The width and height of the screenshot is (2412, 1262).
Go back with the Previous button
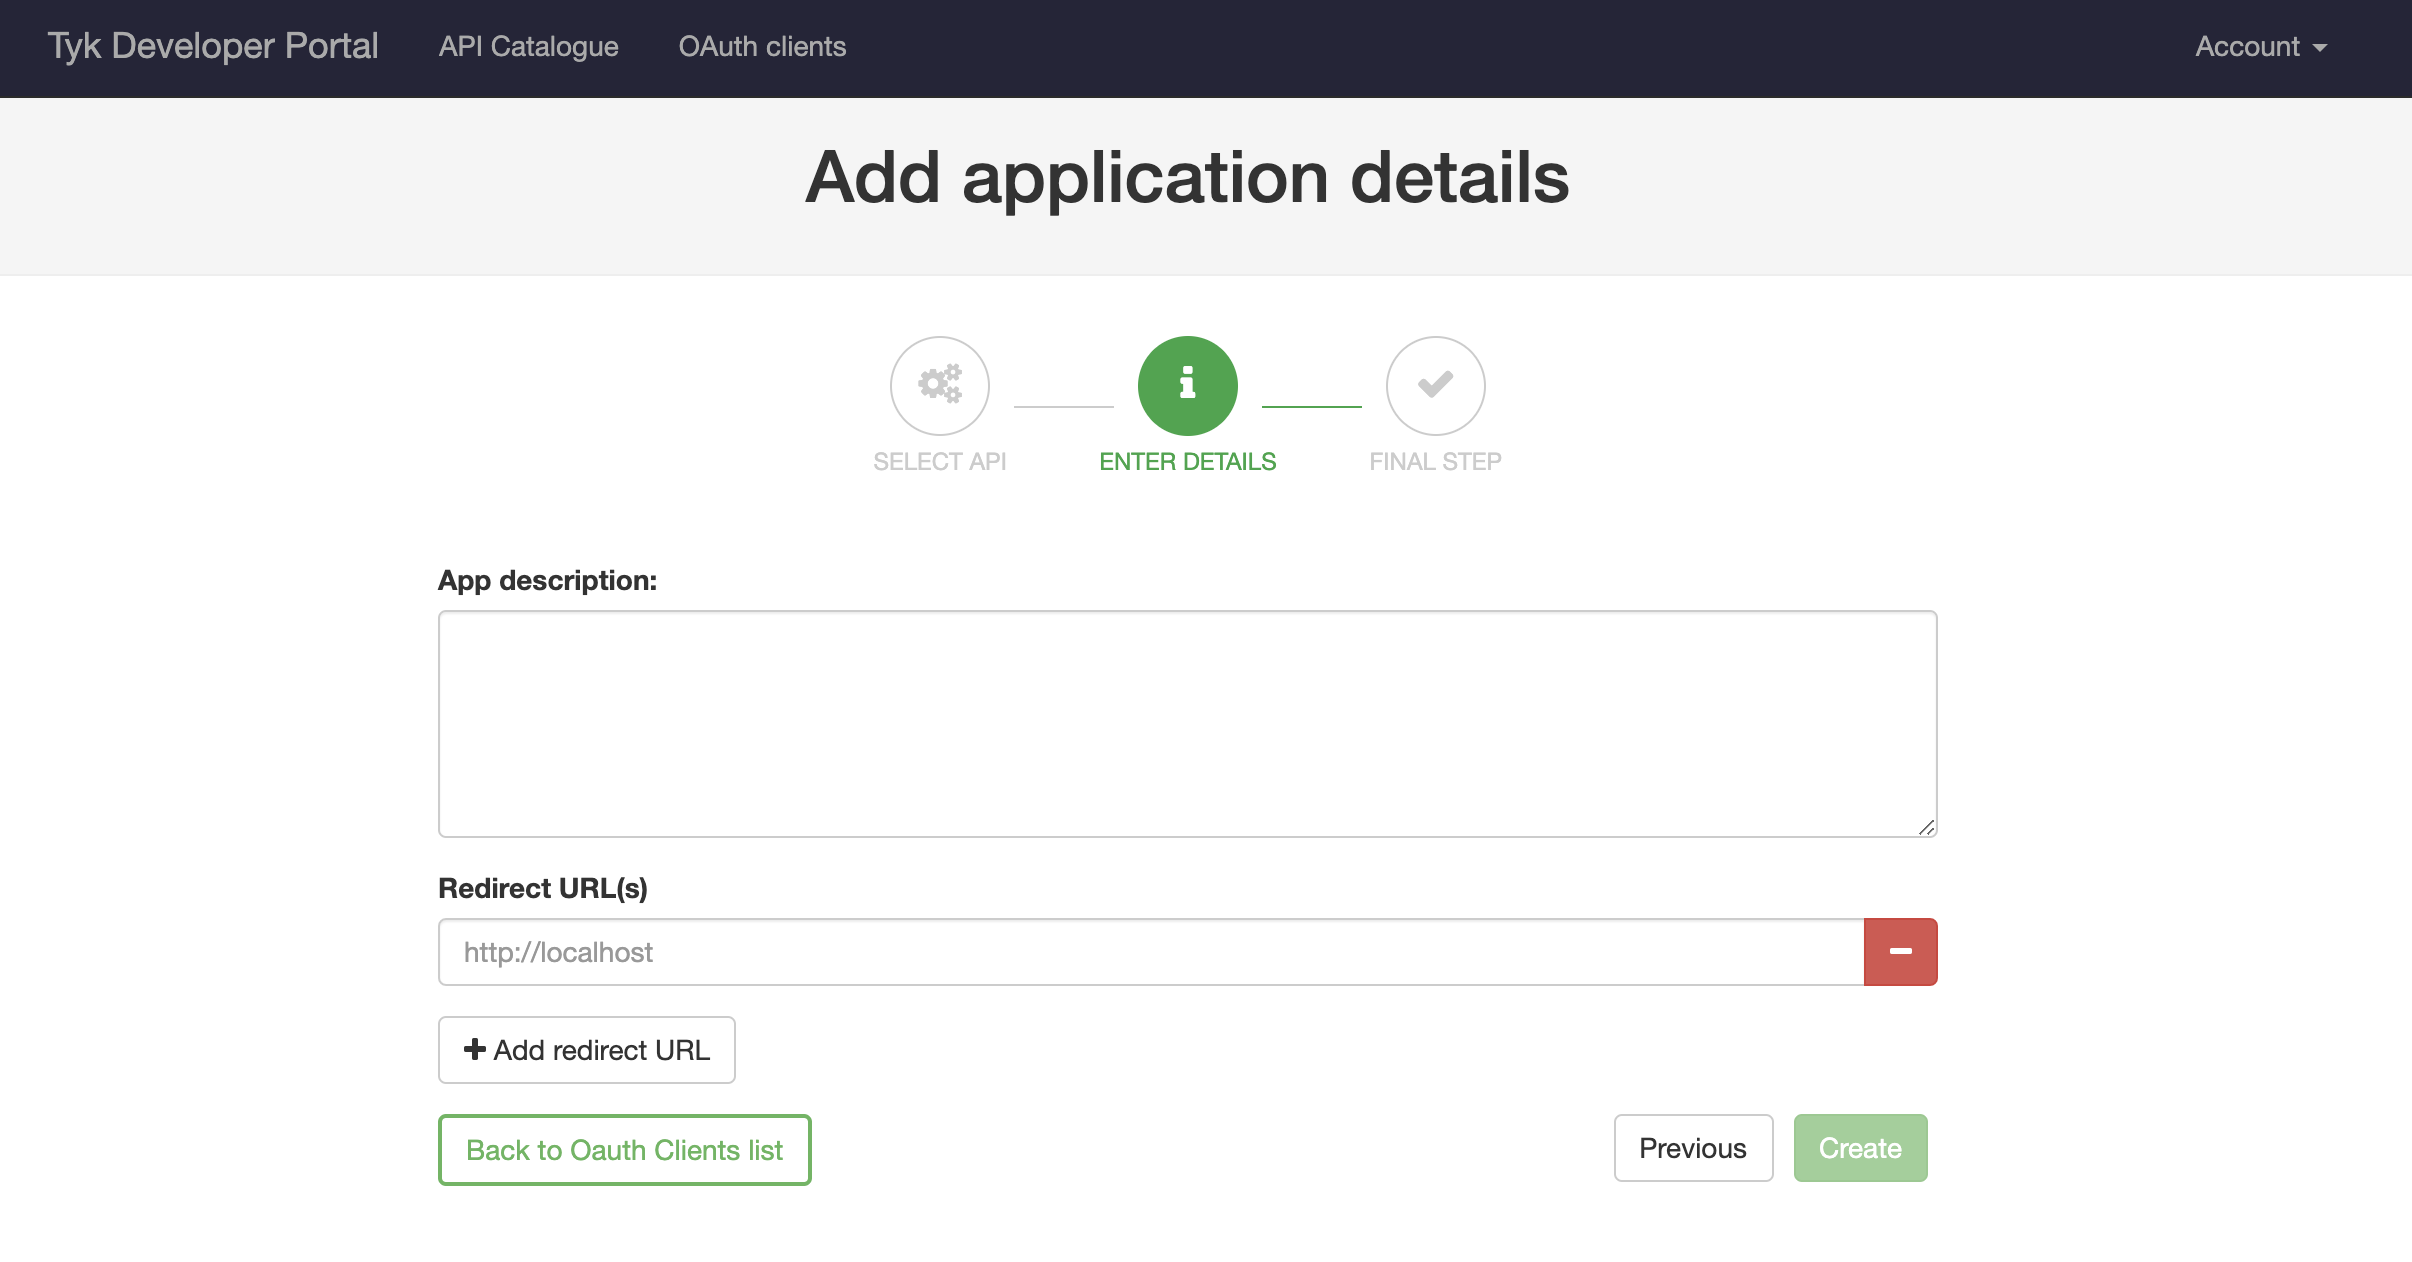1692,1148
